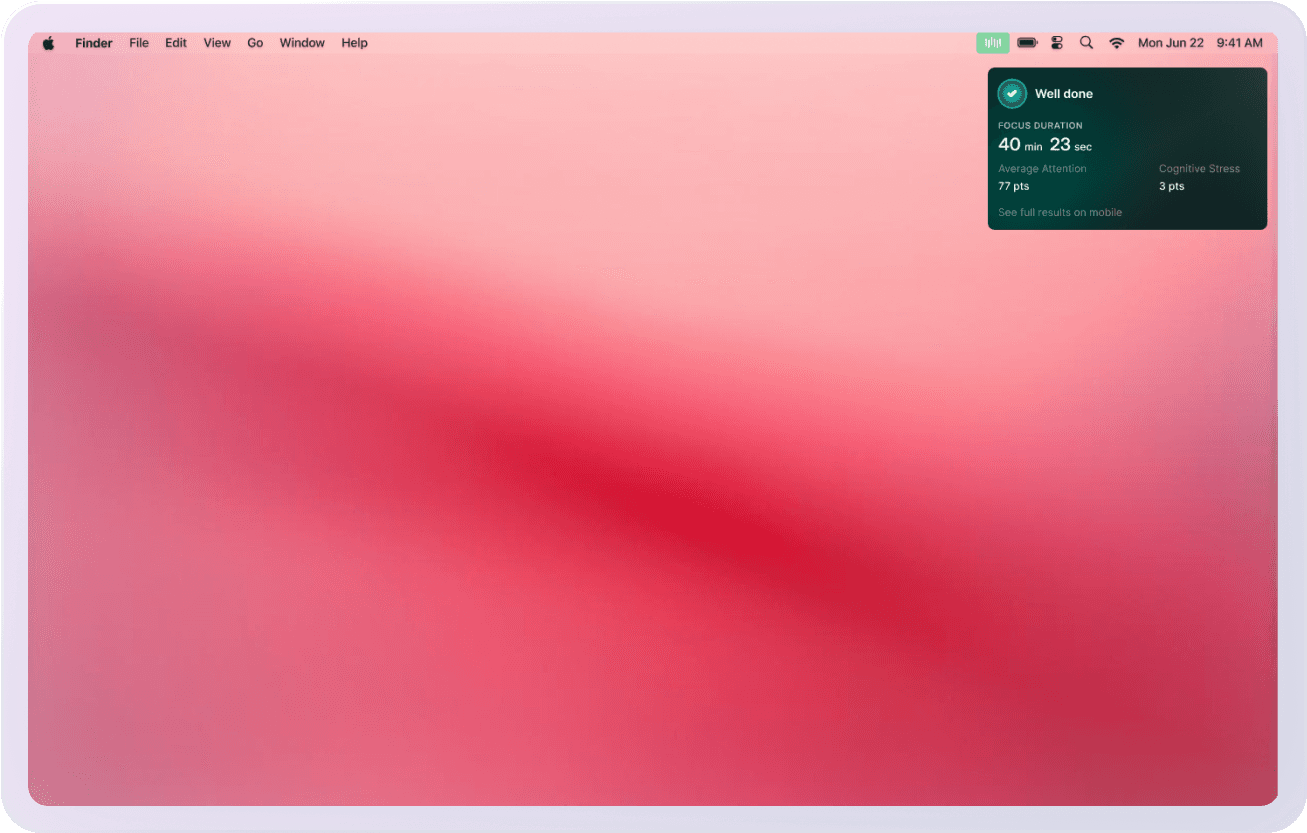The width and height of the screenshot is (1307, 833).
Task: Click the 3 pts stress value
Action: pos(1171,186)
